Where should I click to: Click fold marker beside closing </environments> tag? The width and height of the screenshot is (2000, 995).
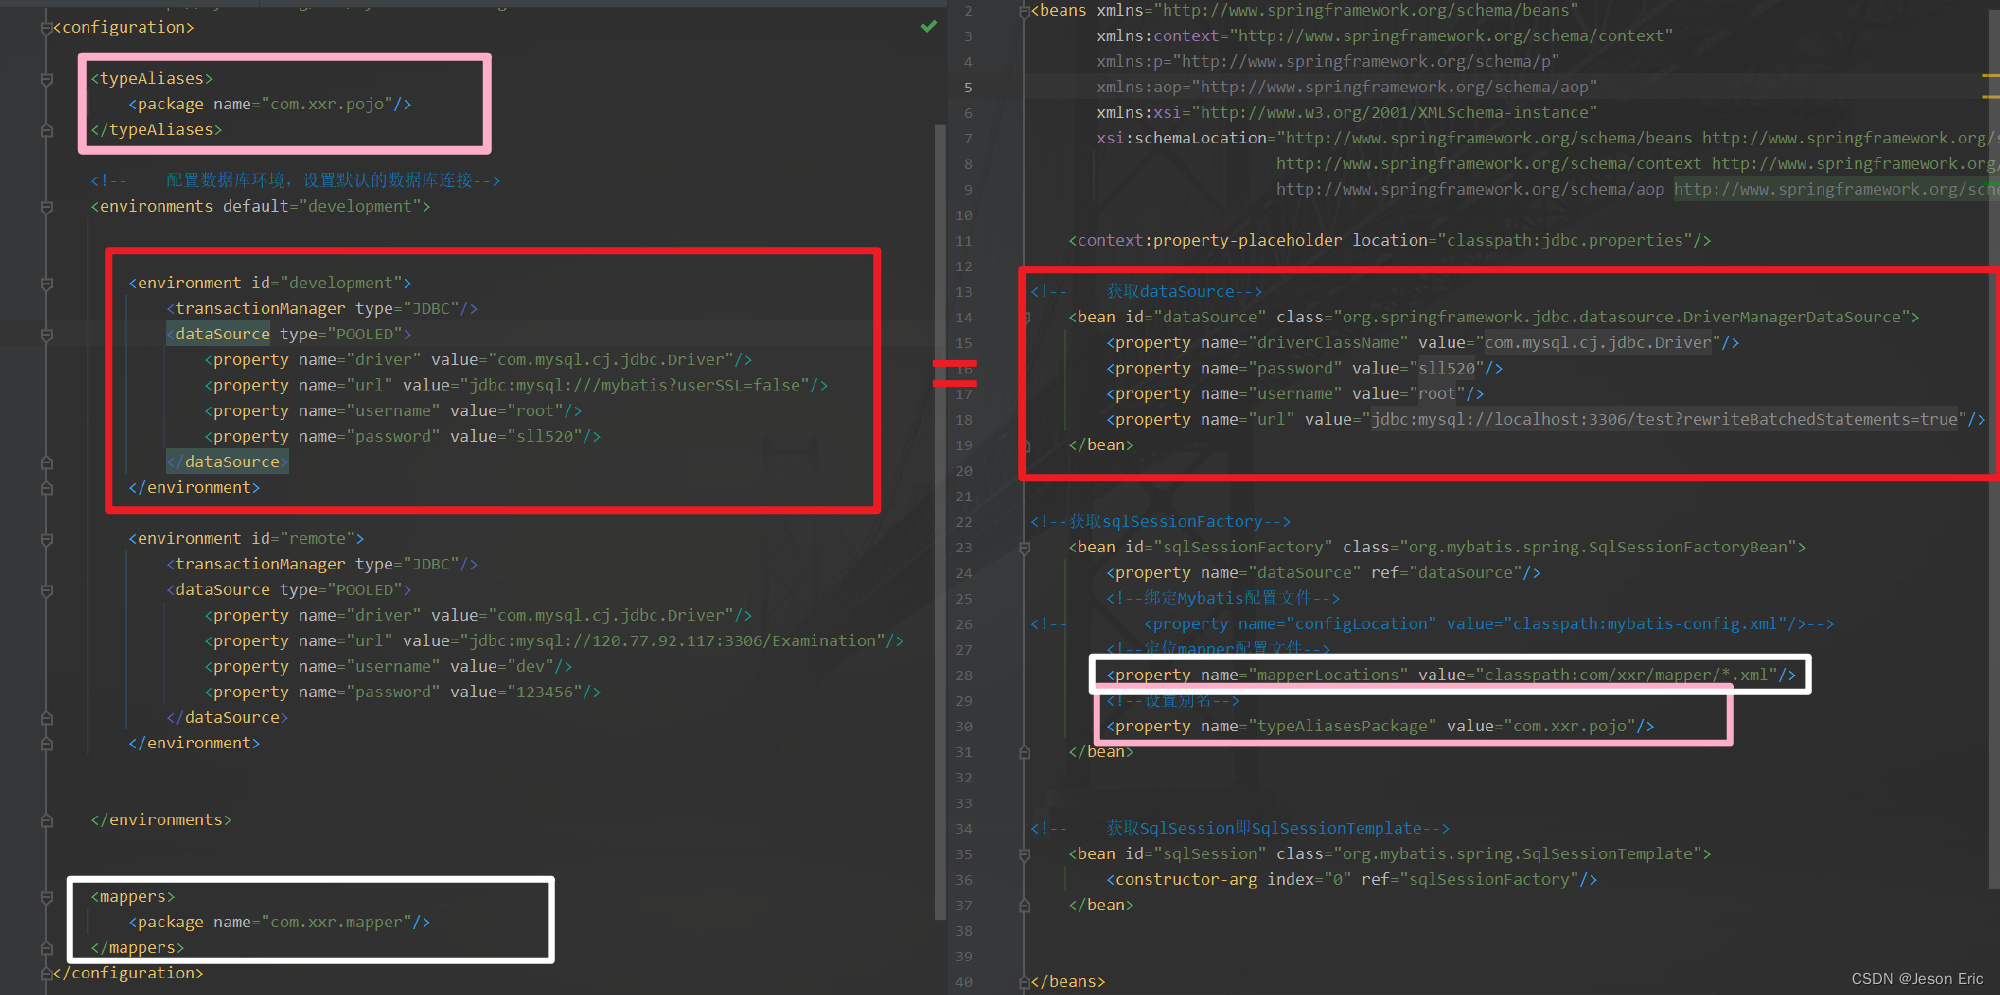(46, 820)
